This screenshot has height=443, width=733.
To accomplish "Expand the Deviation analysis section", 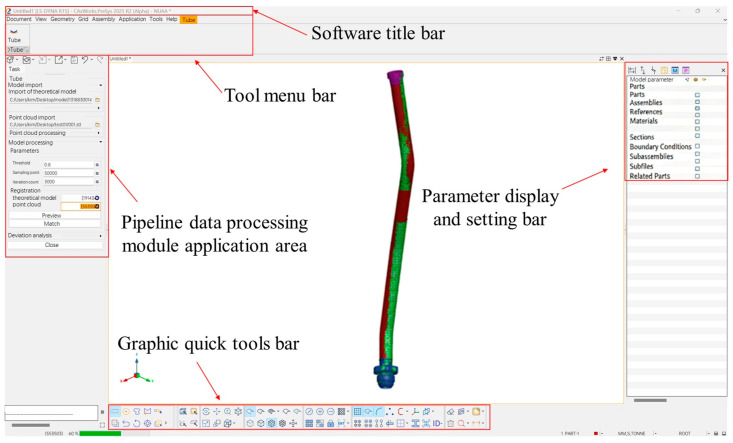I will pos(101,236).
